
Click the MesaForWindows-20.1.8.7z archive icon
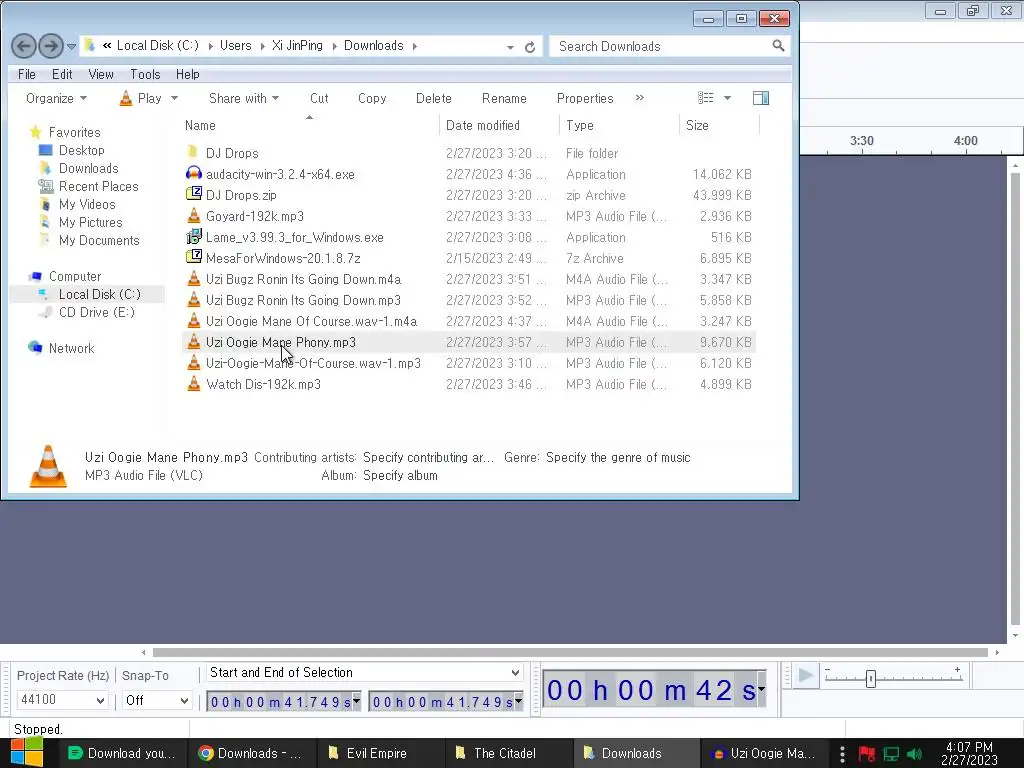click(x=193, y=257)
